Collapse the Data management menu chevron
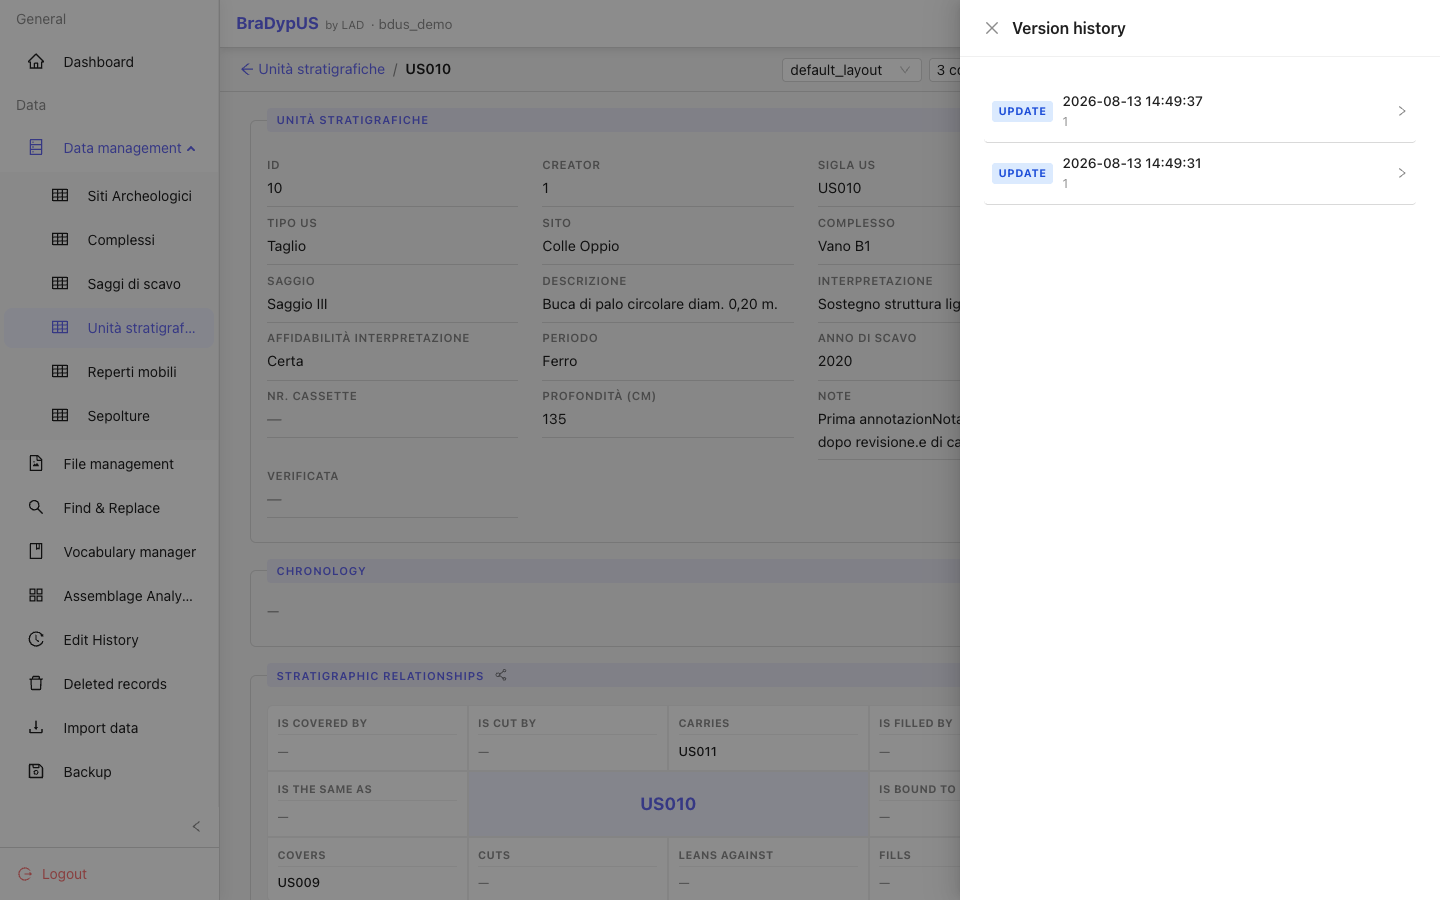Viewport: 1440px width, 900px height. [x=191, y=149]
